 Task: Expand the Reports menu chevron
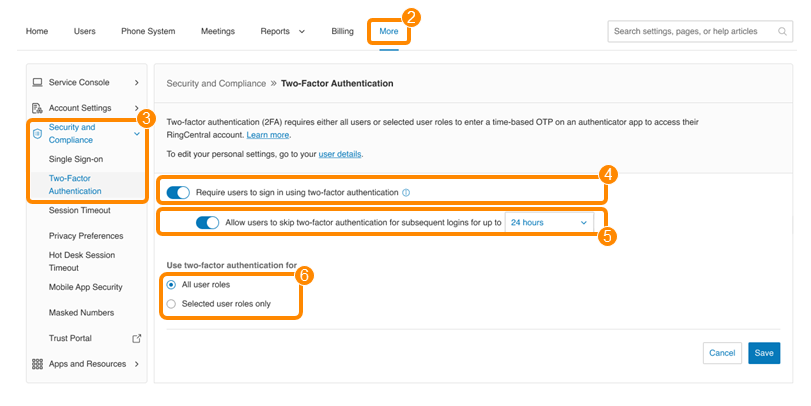302,32
